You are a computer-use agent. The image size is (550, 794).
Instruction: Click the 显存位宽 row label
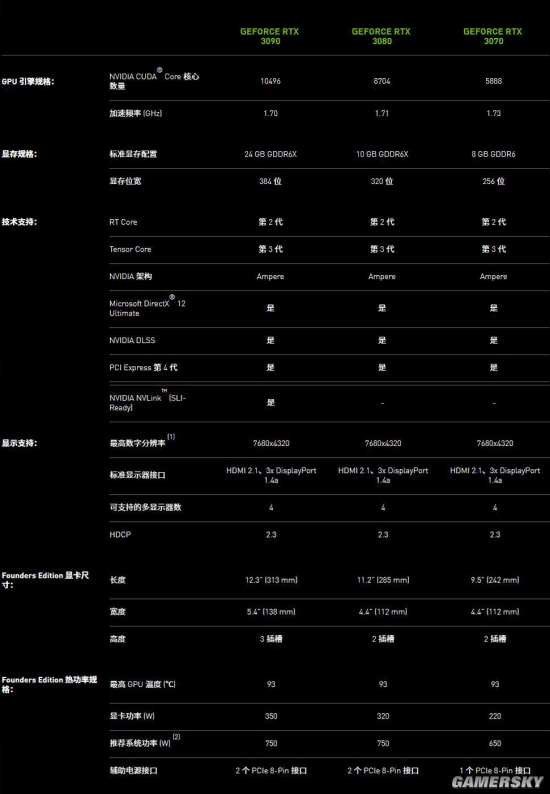pyautogui.click(x=125, y=181)
